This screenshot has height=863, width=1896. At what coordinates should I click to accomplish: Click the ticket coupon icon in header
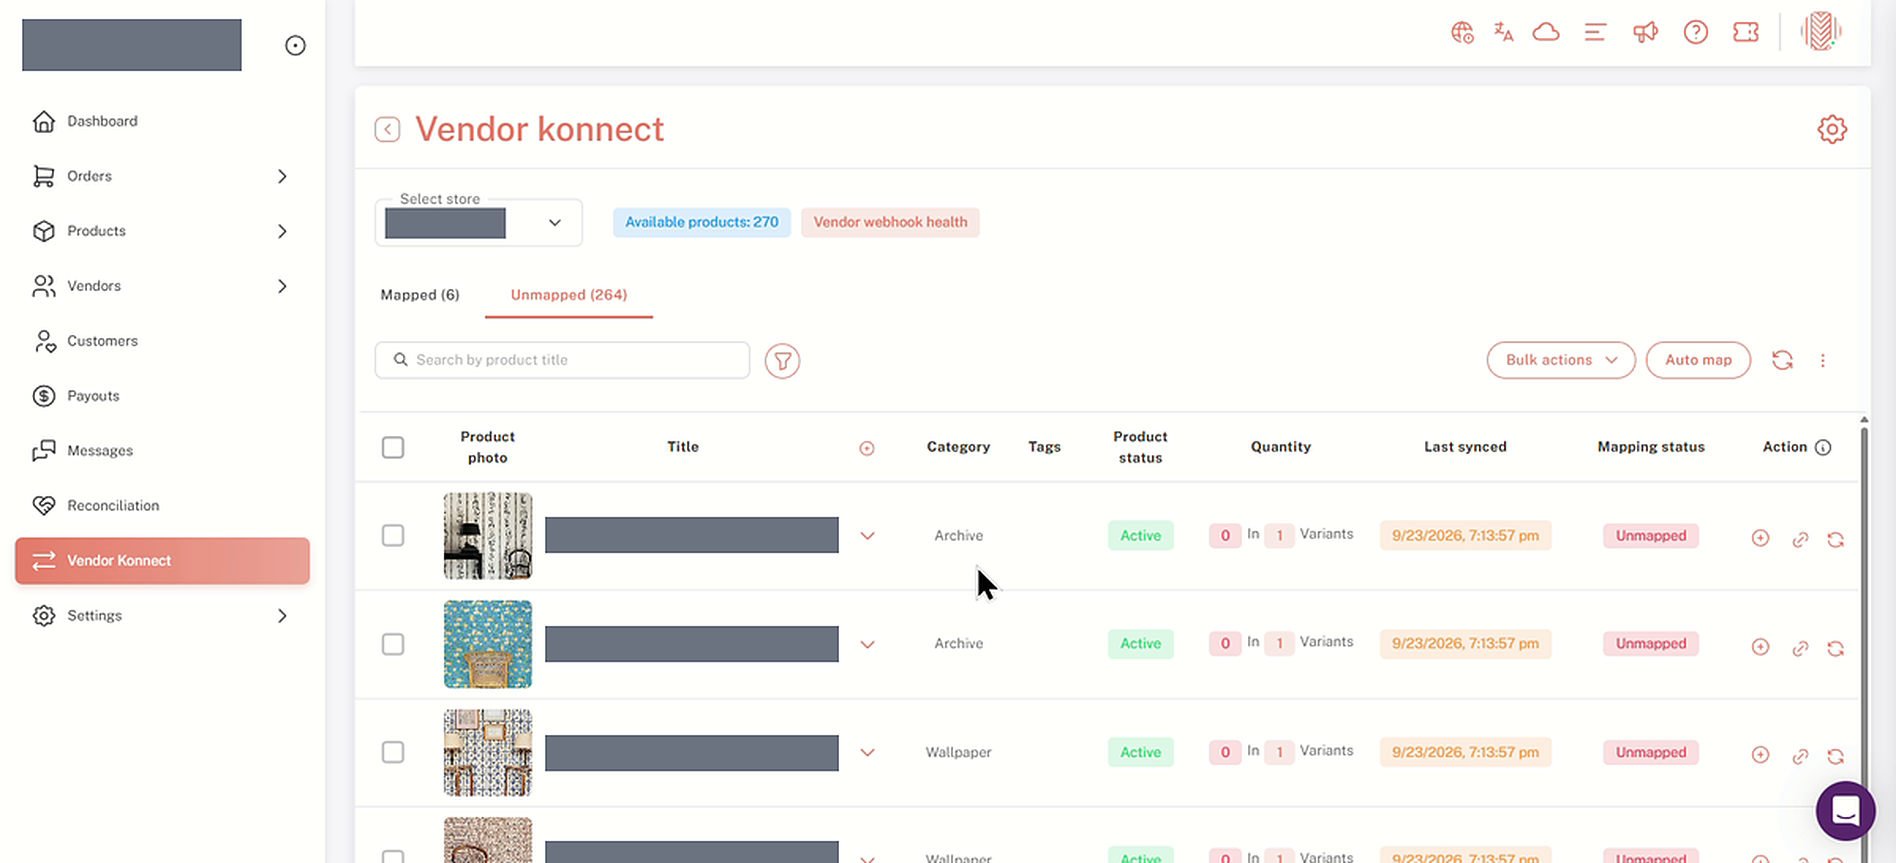[1746, 33]
